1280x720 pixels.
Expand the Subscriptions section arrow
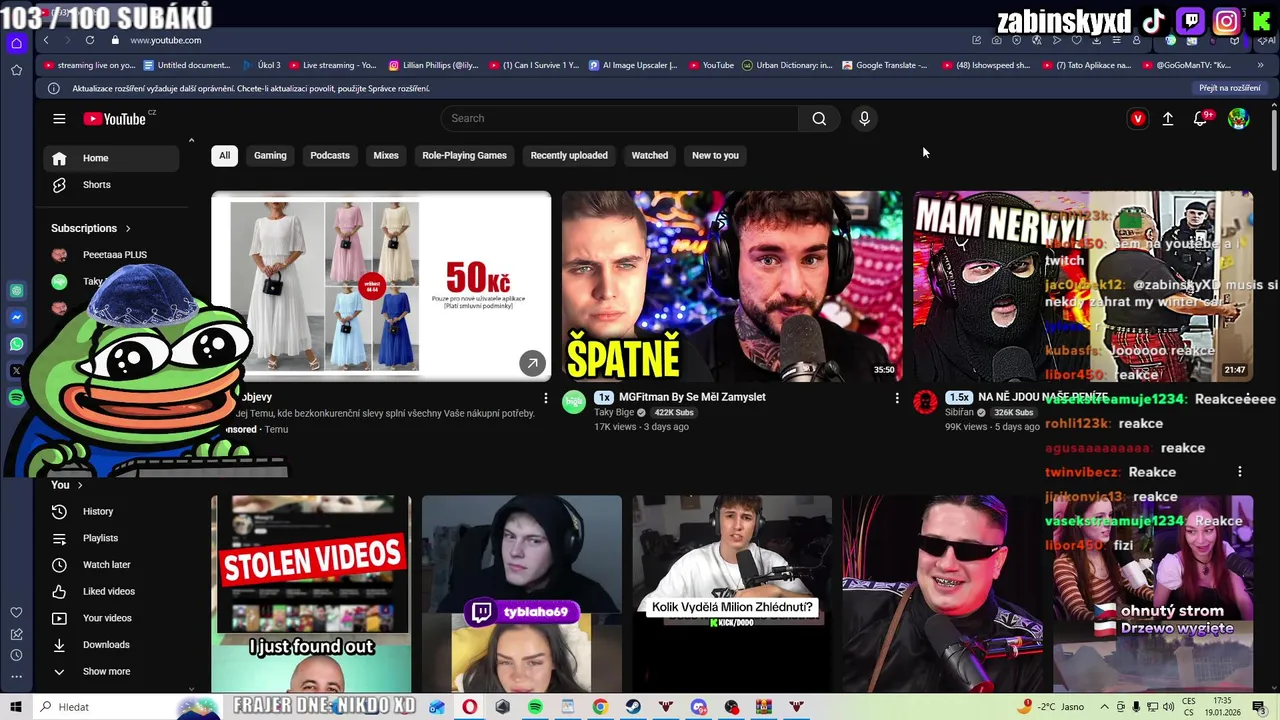[x=128, y=228]
